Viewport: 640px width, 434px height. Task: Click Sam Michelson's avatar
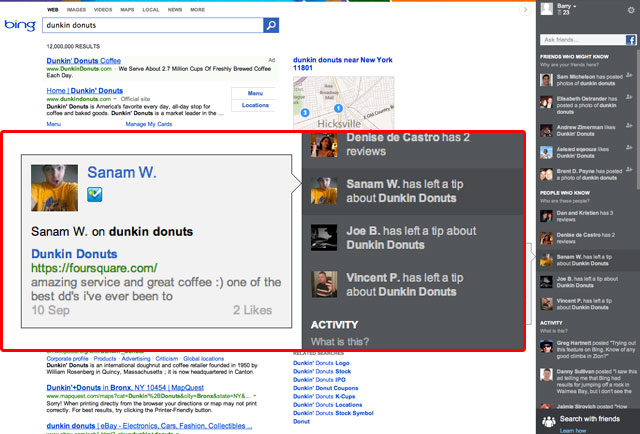tap(546, 80)
